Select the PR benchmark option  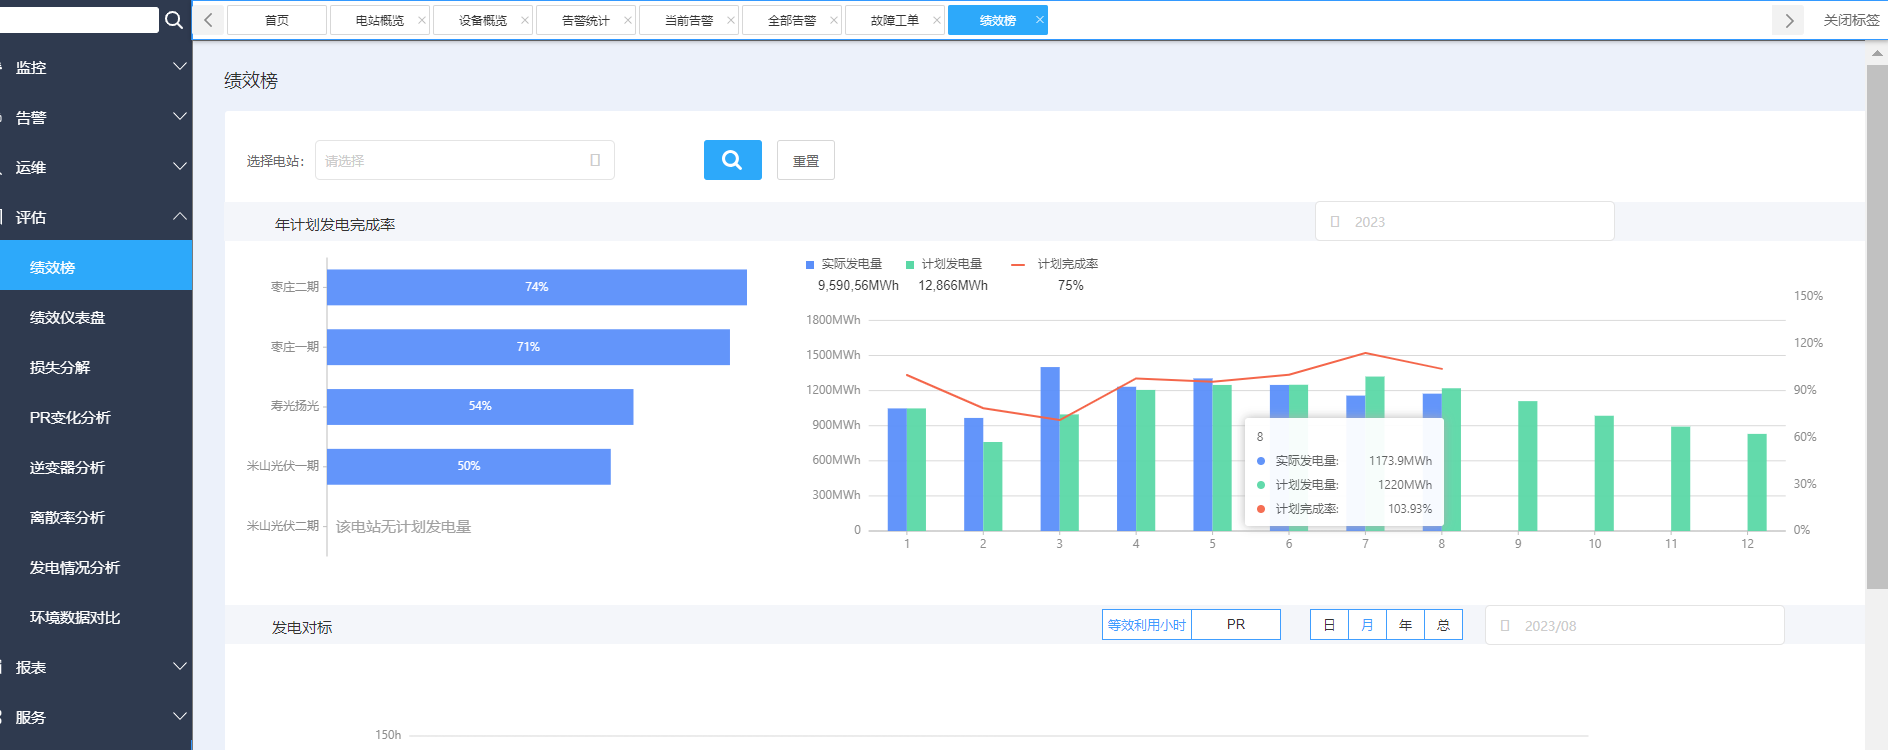click(1236, 625)
